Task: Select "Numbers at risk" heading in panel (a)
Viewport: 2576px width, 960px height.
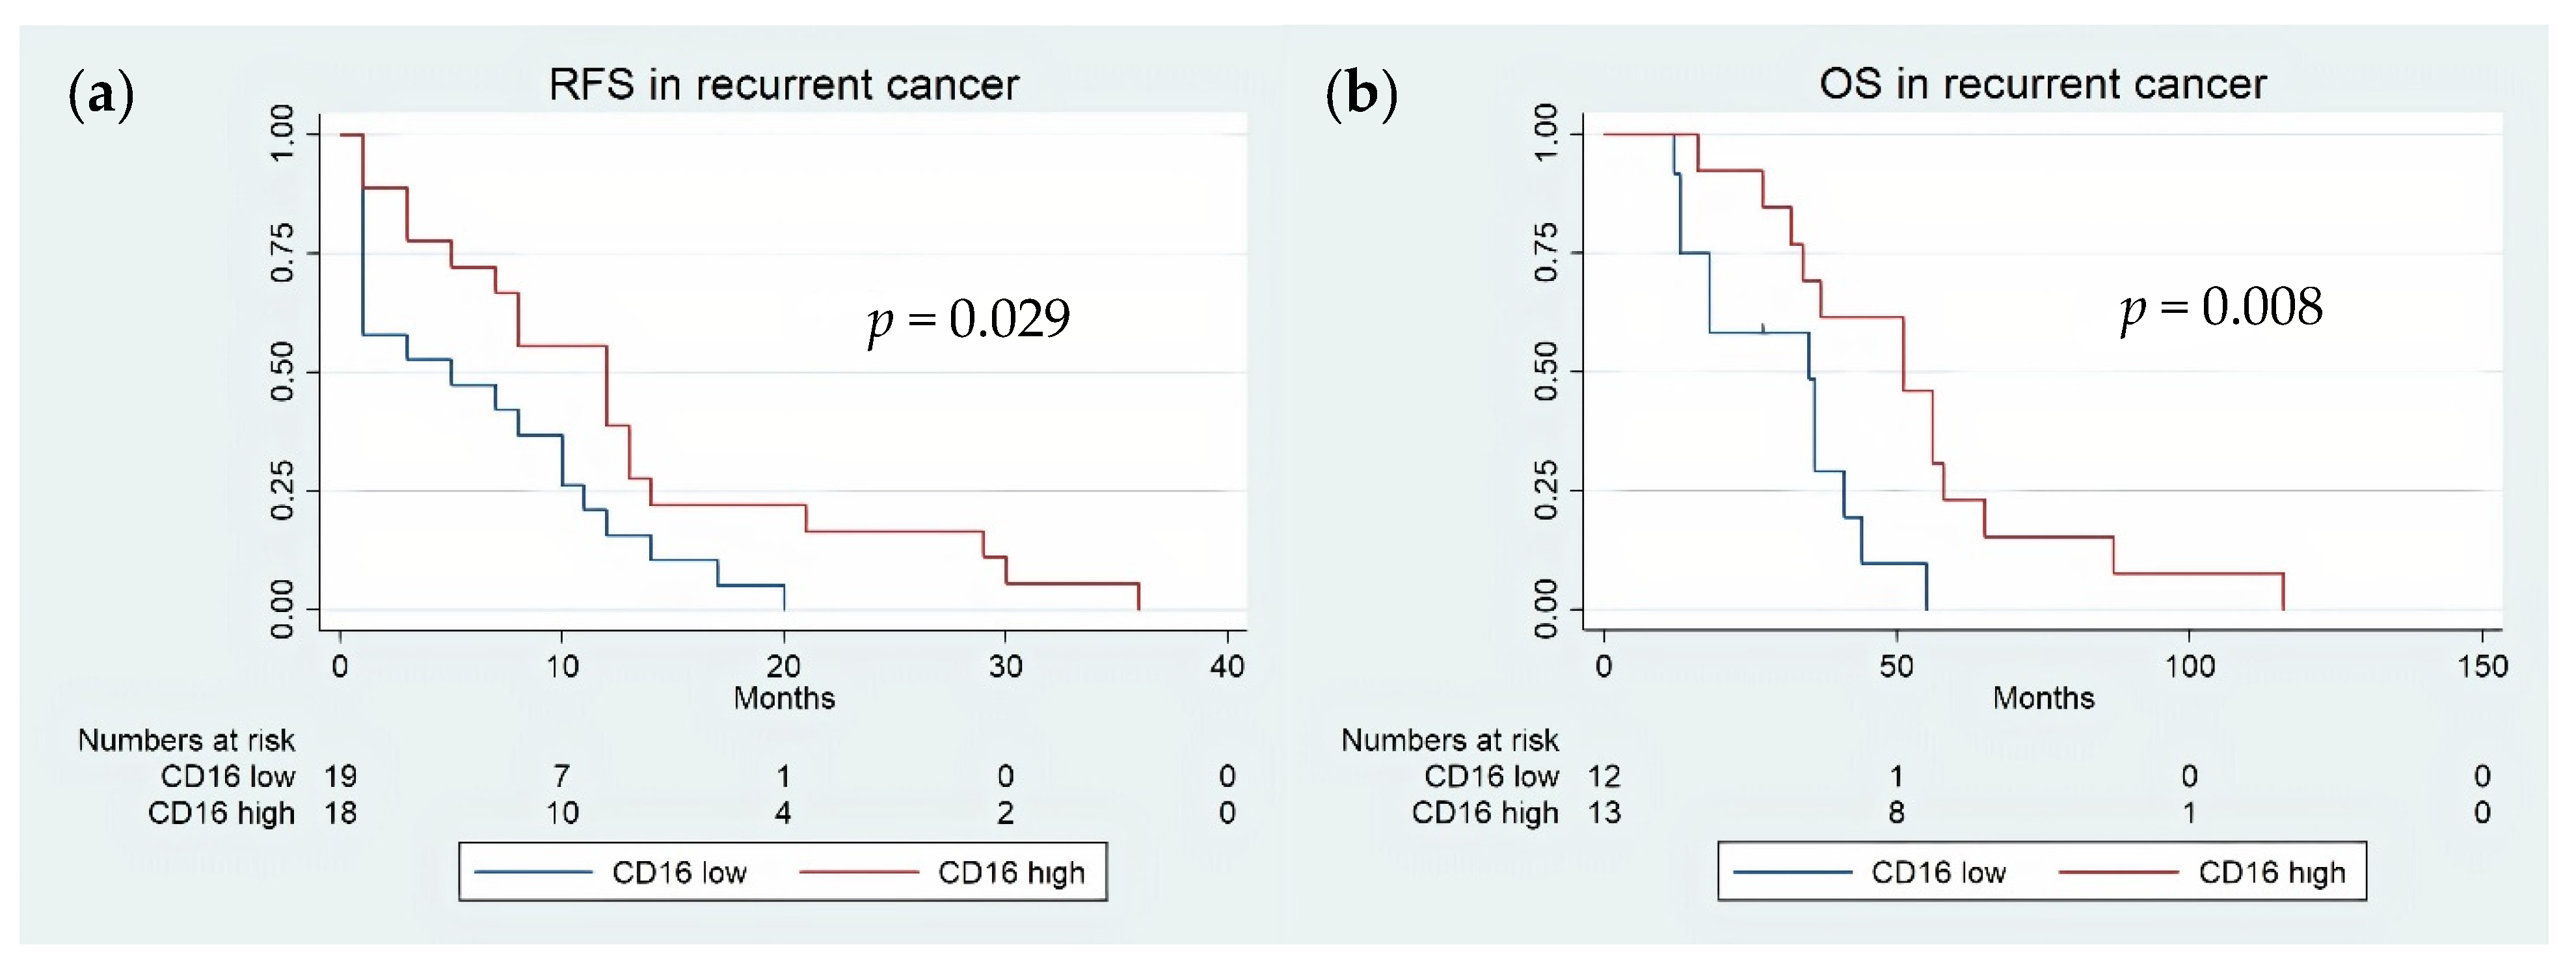Action: pyautogui.click(x=186, y=740)
